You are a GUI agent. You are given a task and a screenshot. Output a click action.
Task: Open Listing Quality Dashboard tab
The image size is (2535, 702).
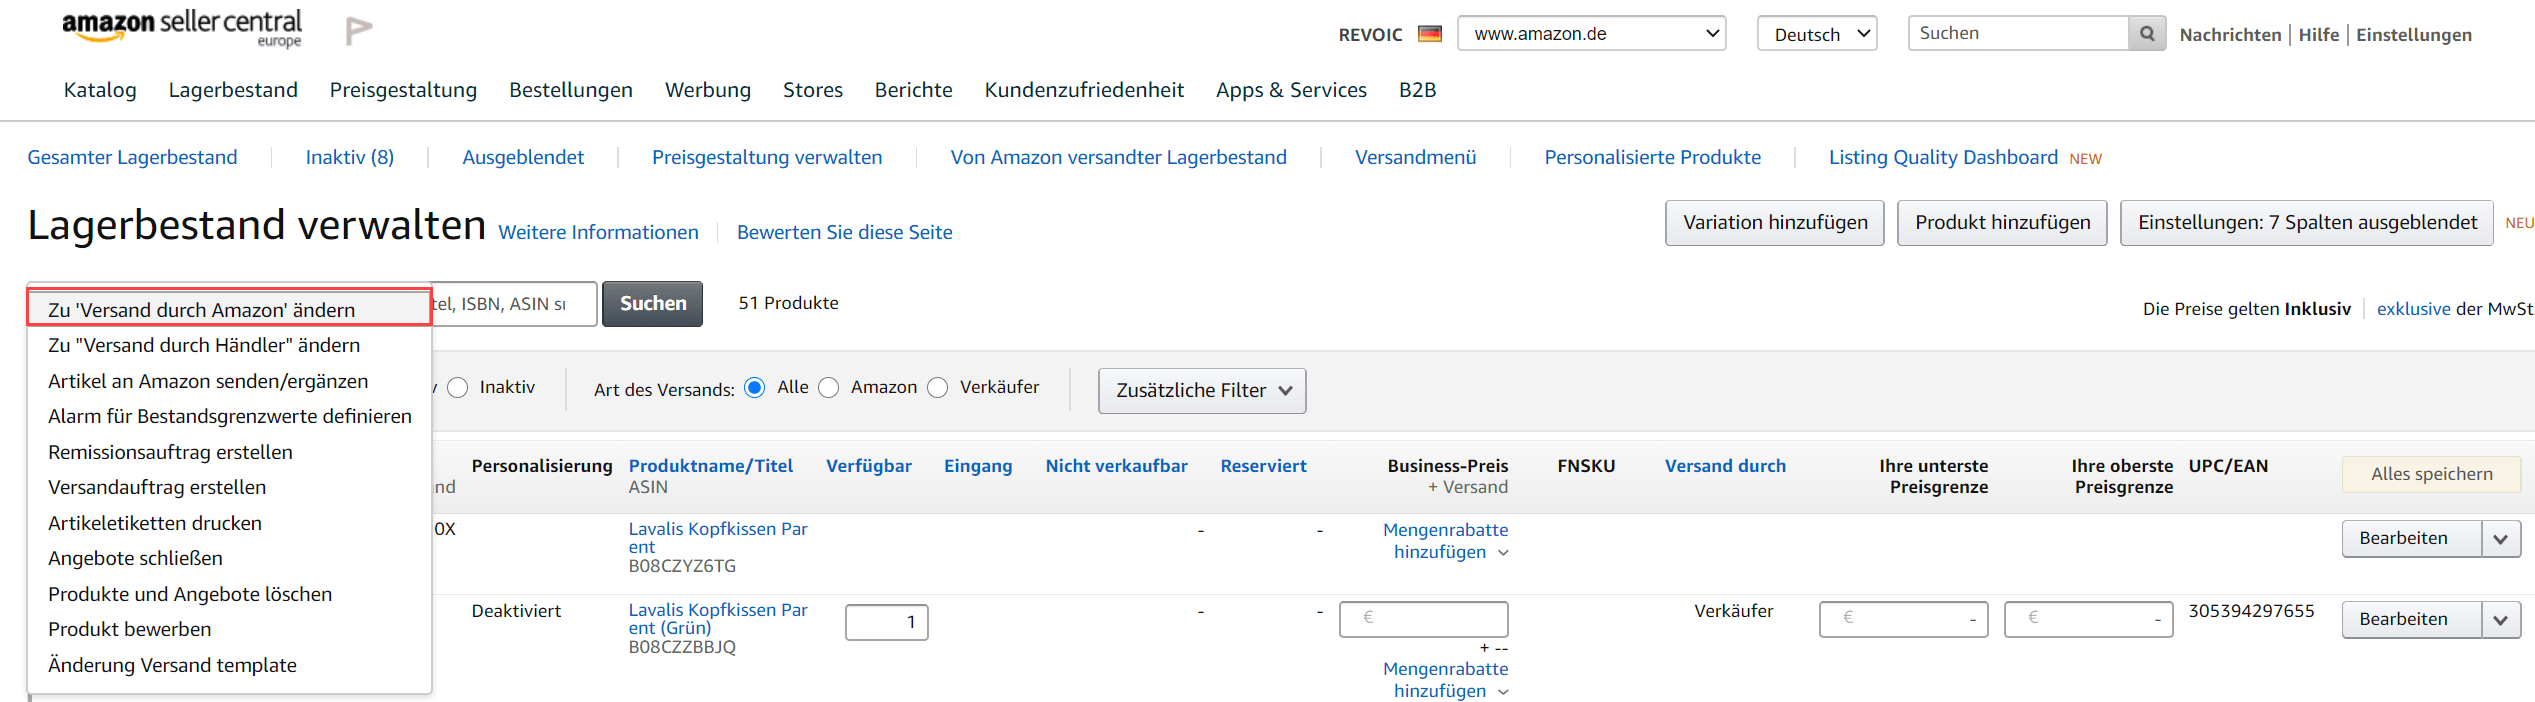point(1943,157)
